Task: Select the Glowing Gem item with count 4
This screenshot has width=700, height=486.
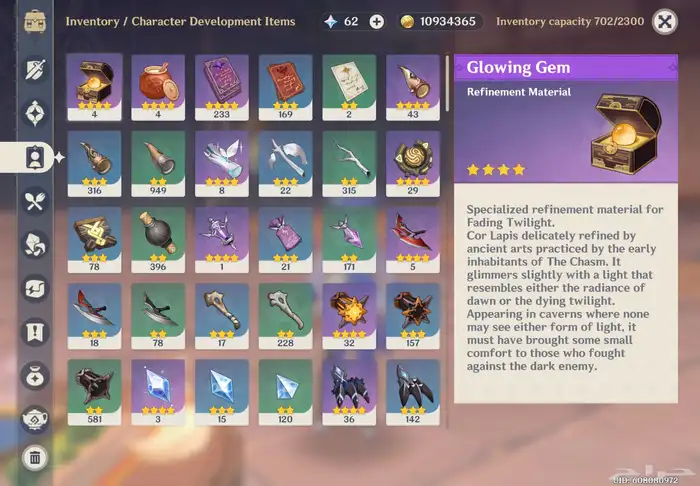Action: coord(94,87)
